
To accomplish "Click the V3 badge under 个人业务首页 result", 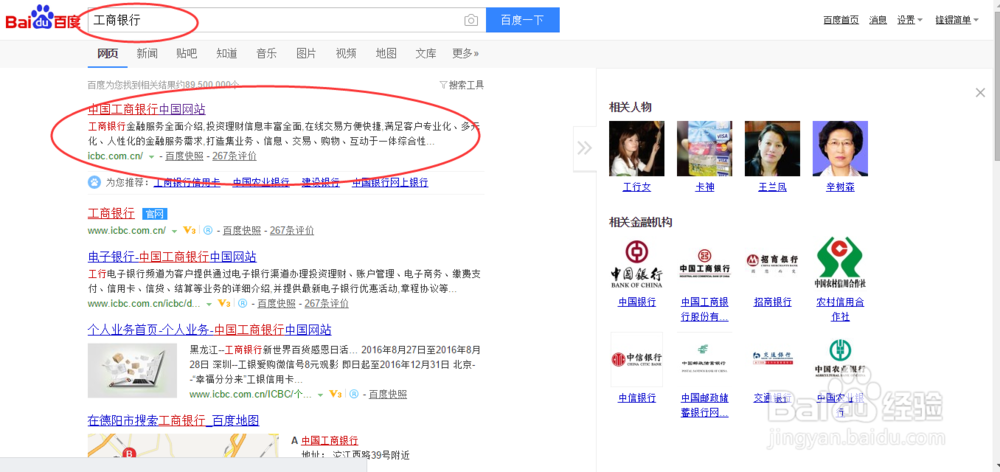I will click(335, 394).
